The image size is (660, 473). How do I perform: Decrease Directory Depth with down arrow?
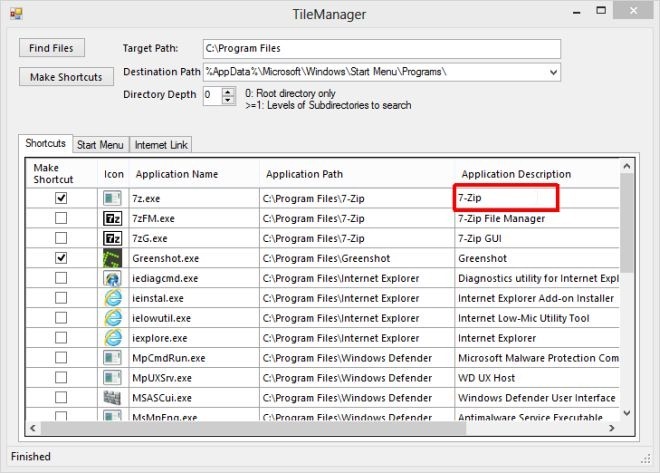tap(228, 100)
